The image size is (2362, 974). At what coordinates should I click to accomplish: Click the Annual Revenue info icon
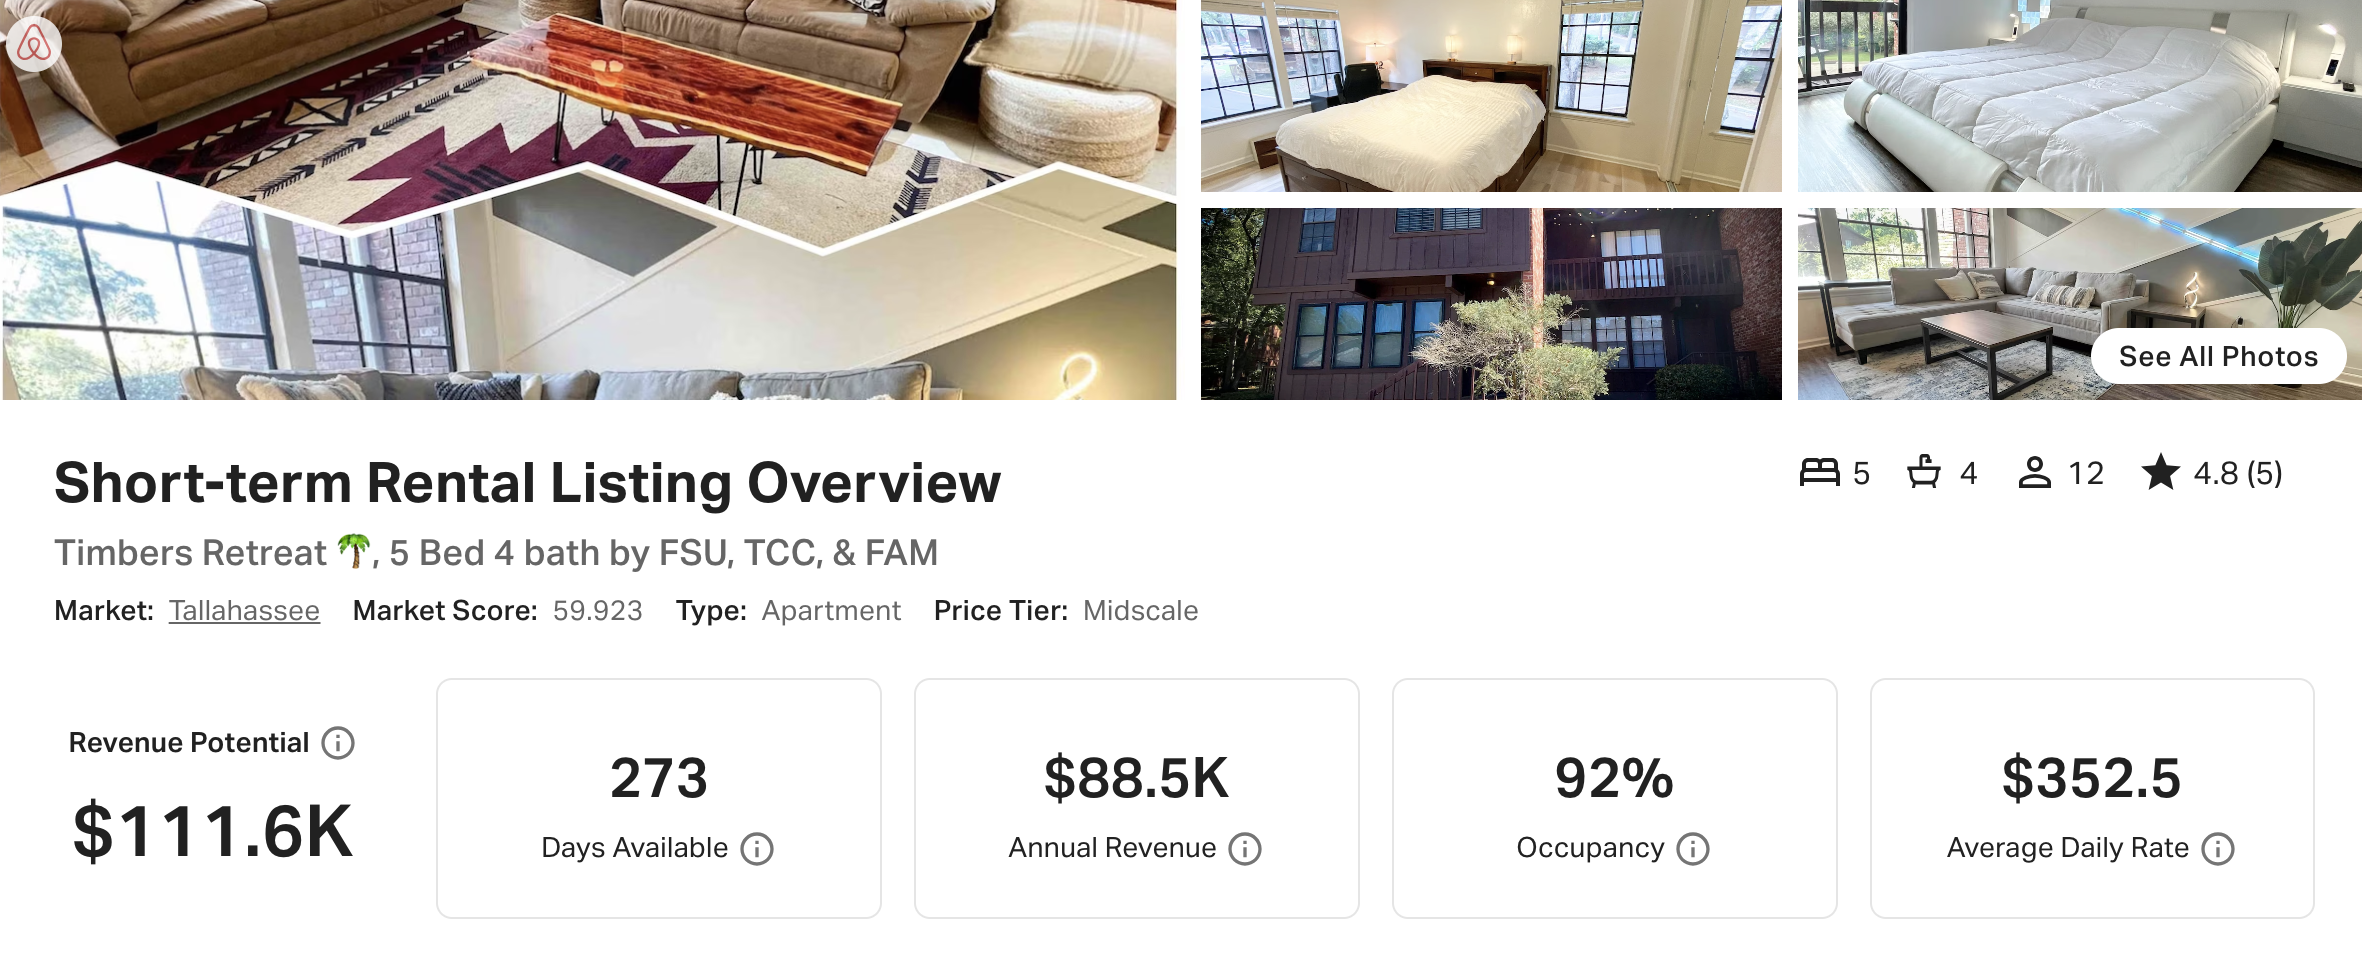1245,849
